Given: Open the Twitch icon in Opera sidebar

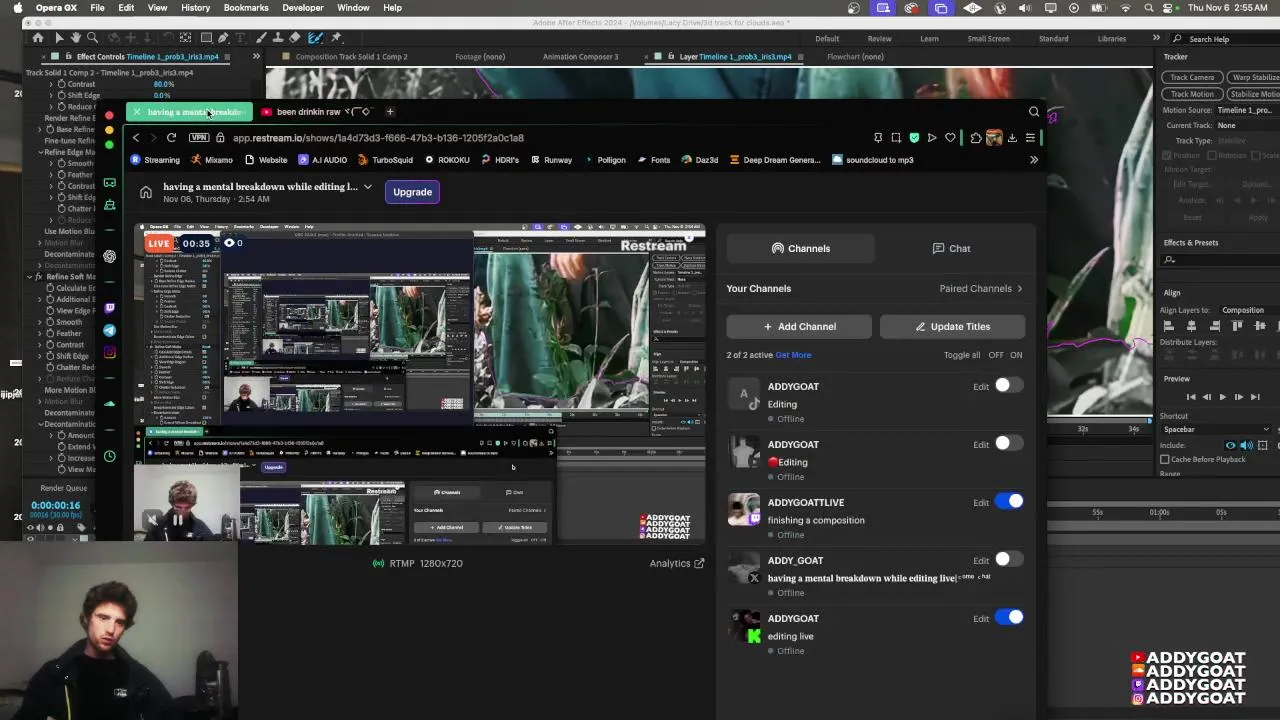Looking at the screenshot, I should [109, 308].
